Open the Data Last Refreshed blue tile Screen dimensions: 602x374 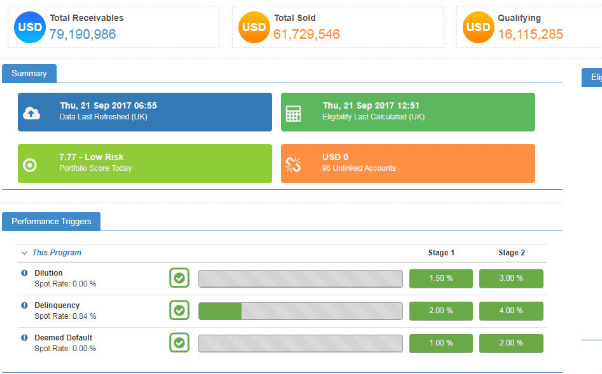click(x=145, y=112)
